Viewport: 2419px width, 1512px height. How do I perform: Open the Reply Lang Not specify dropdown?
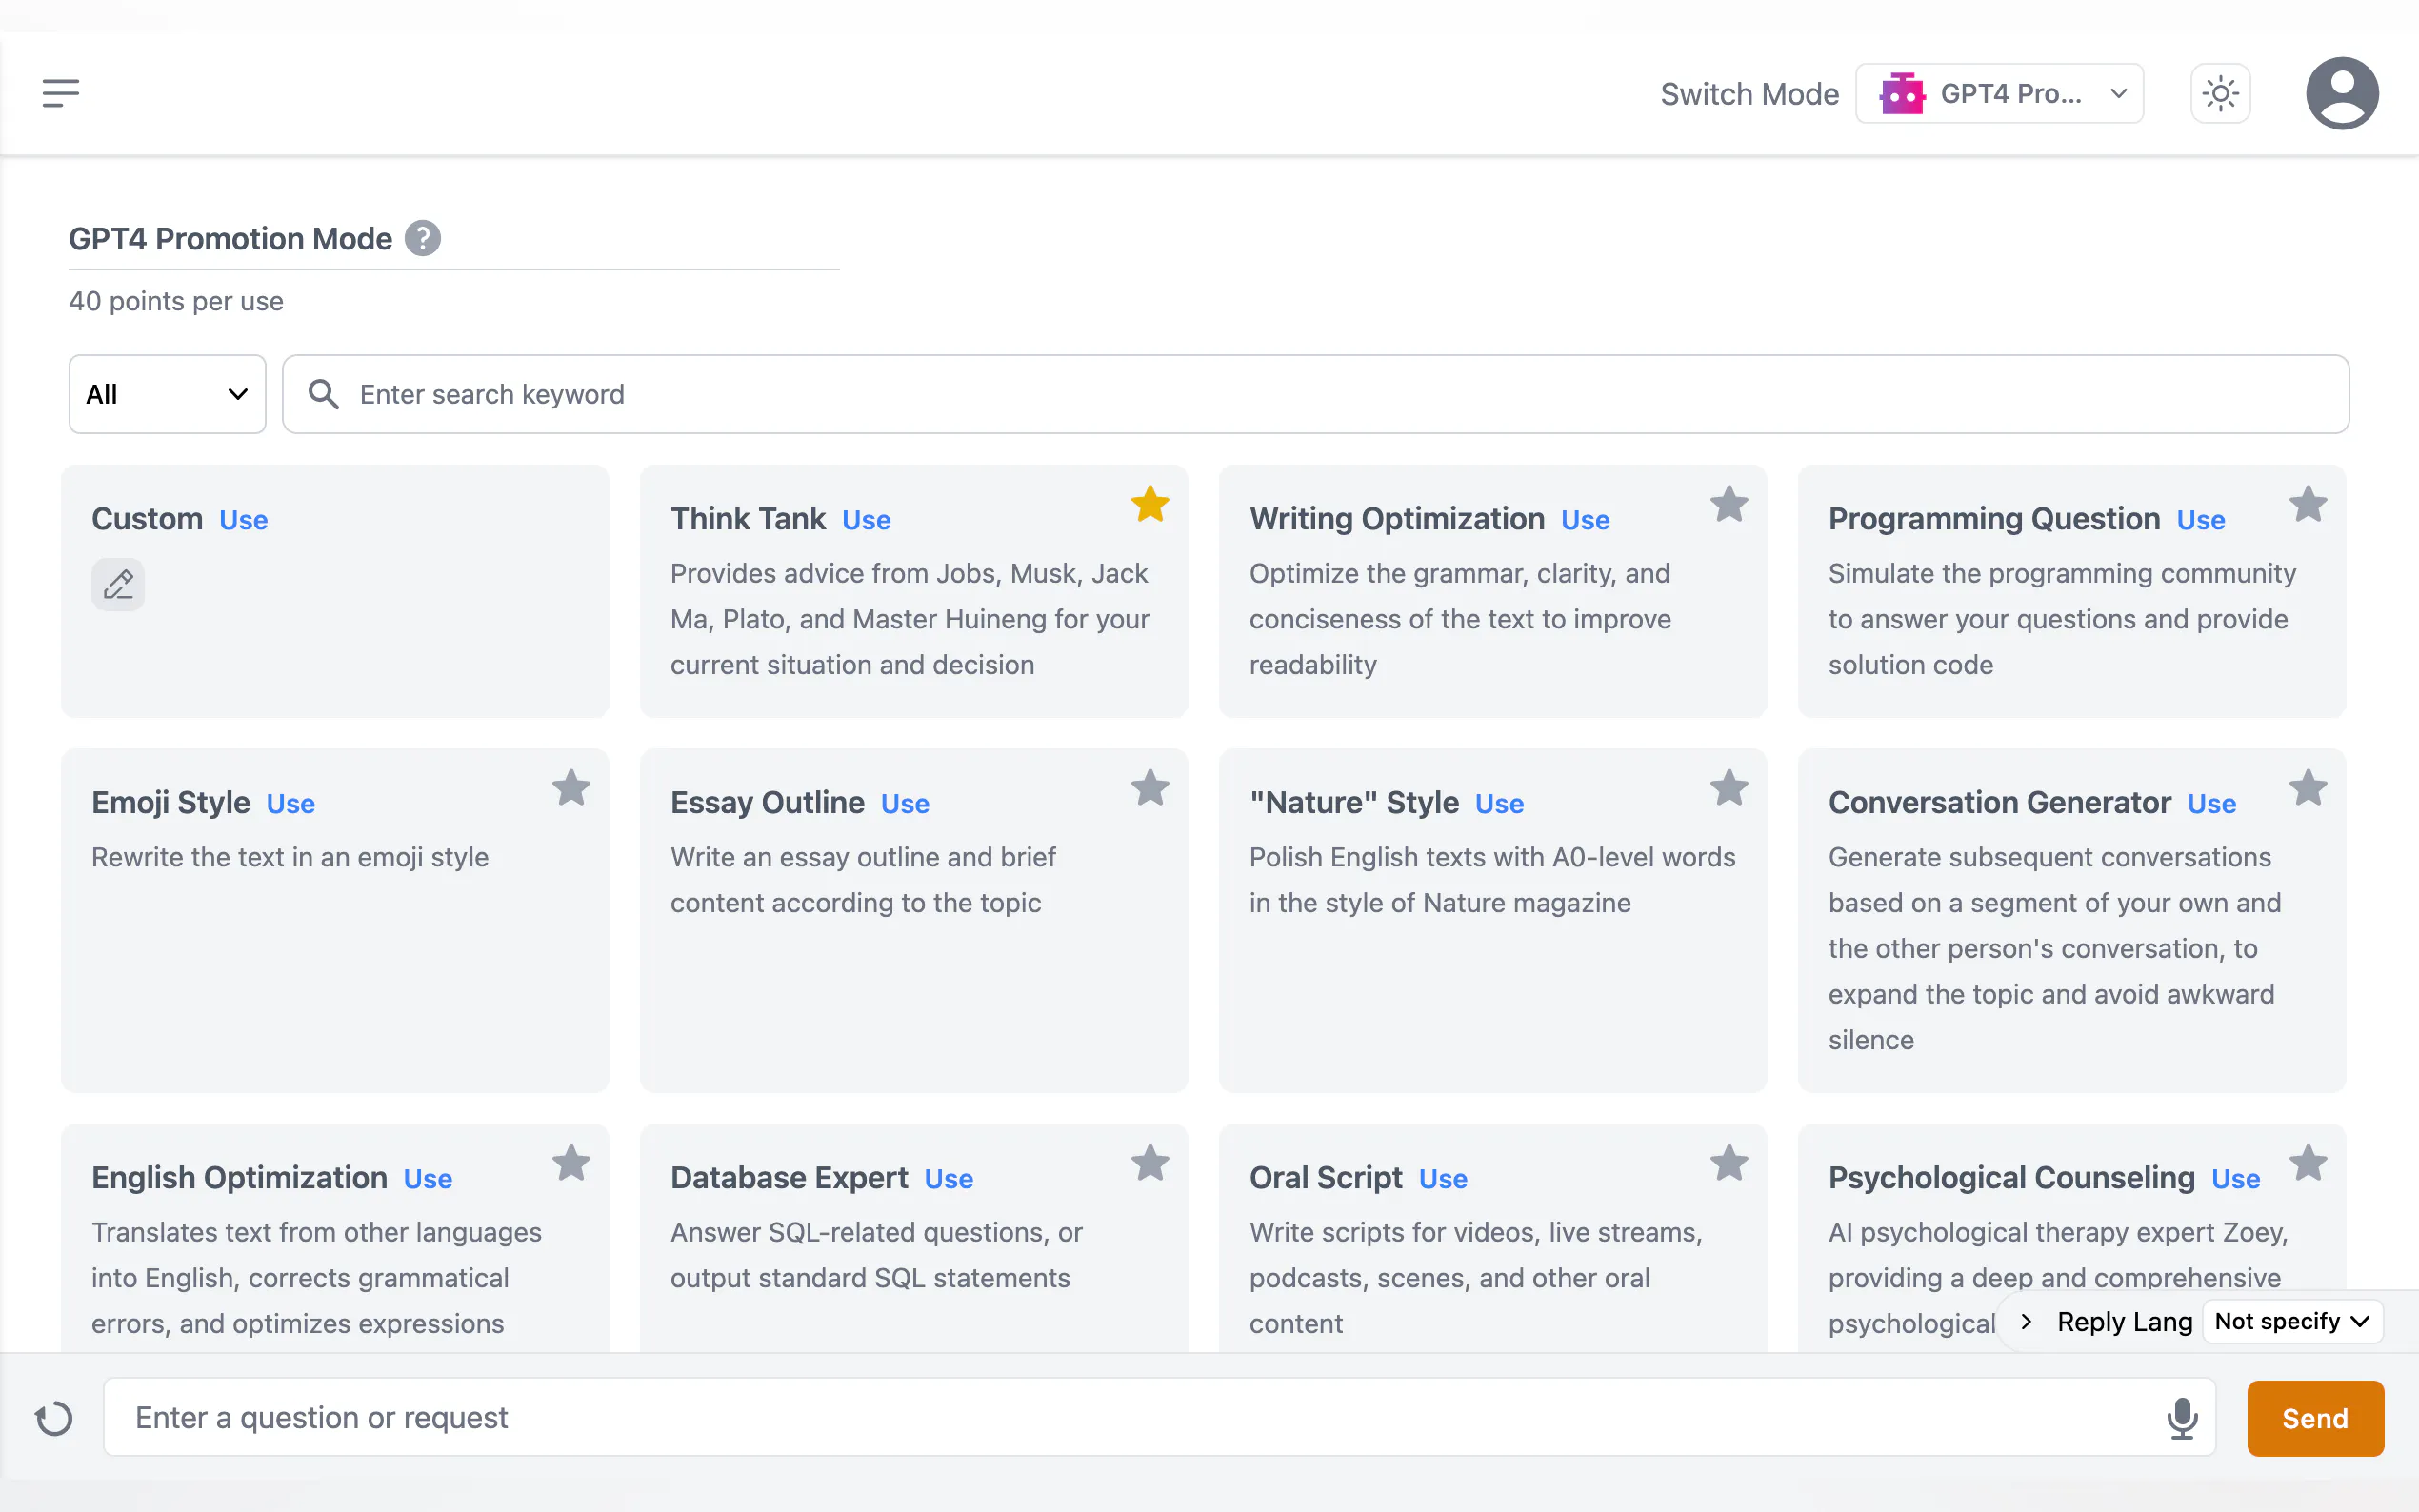click(2291, 1322)
